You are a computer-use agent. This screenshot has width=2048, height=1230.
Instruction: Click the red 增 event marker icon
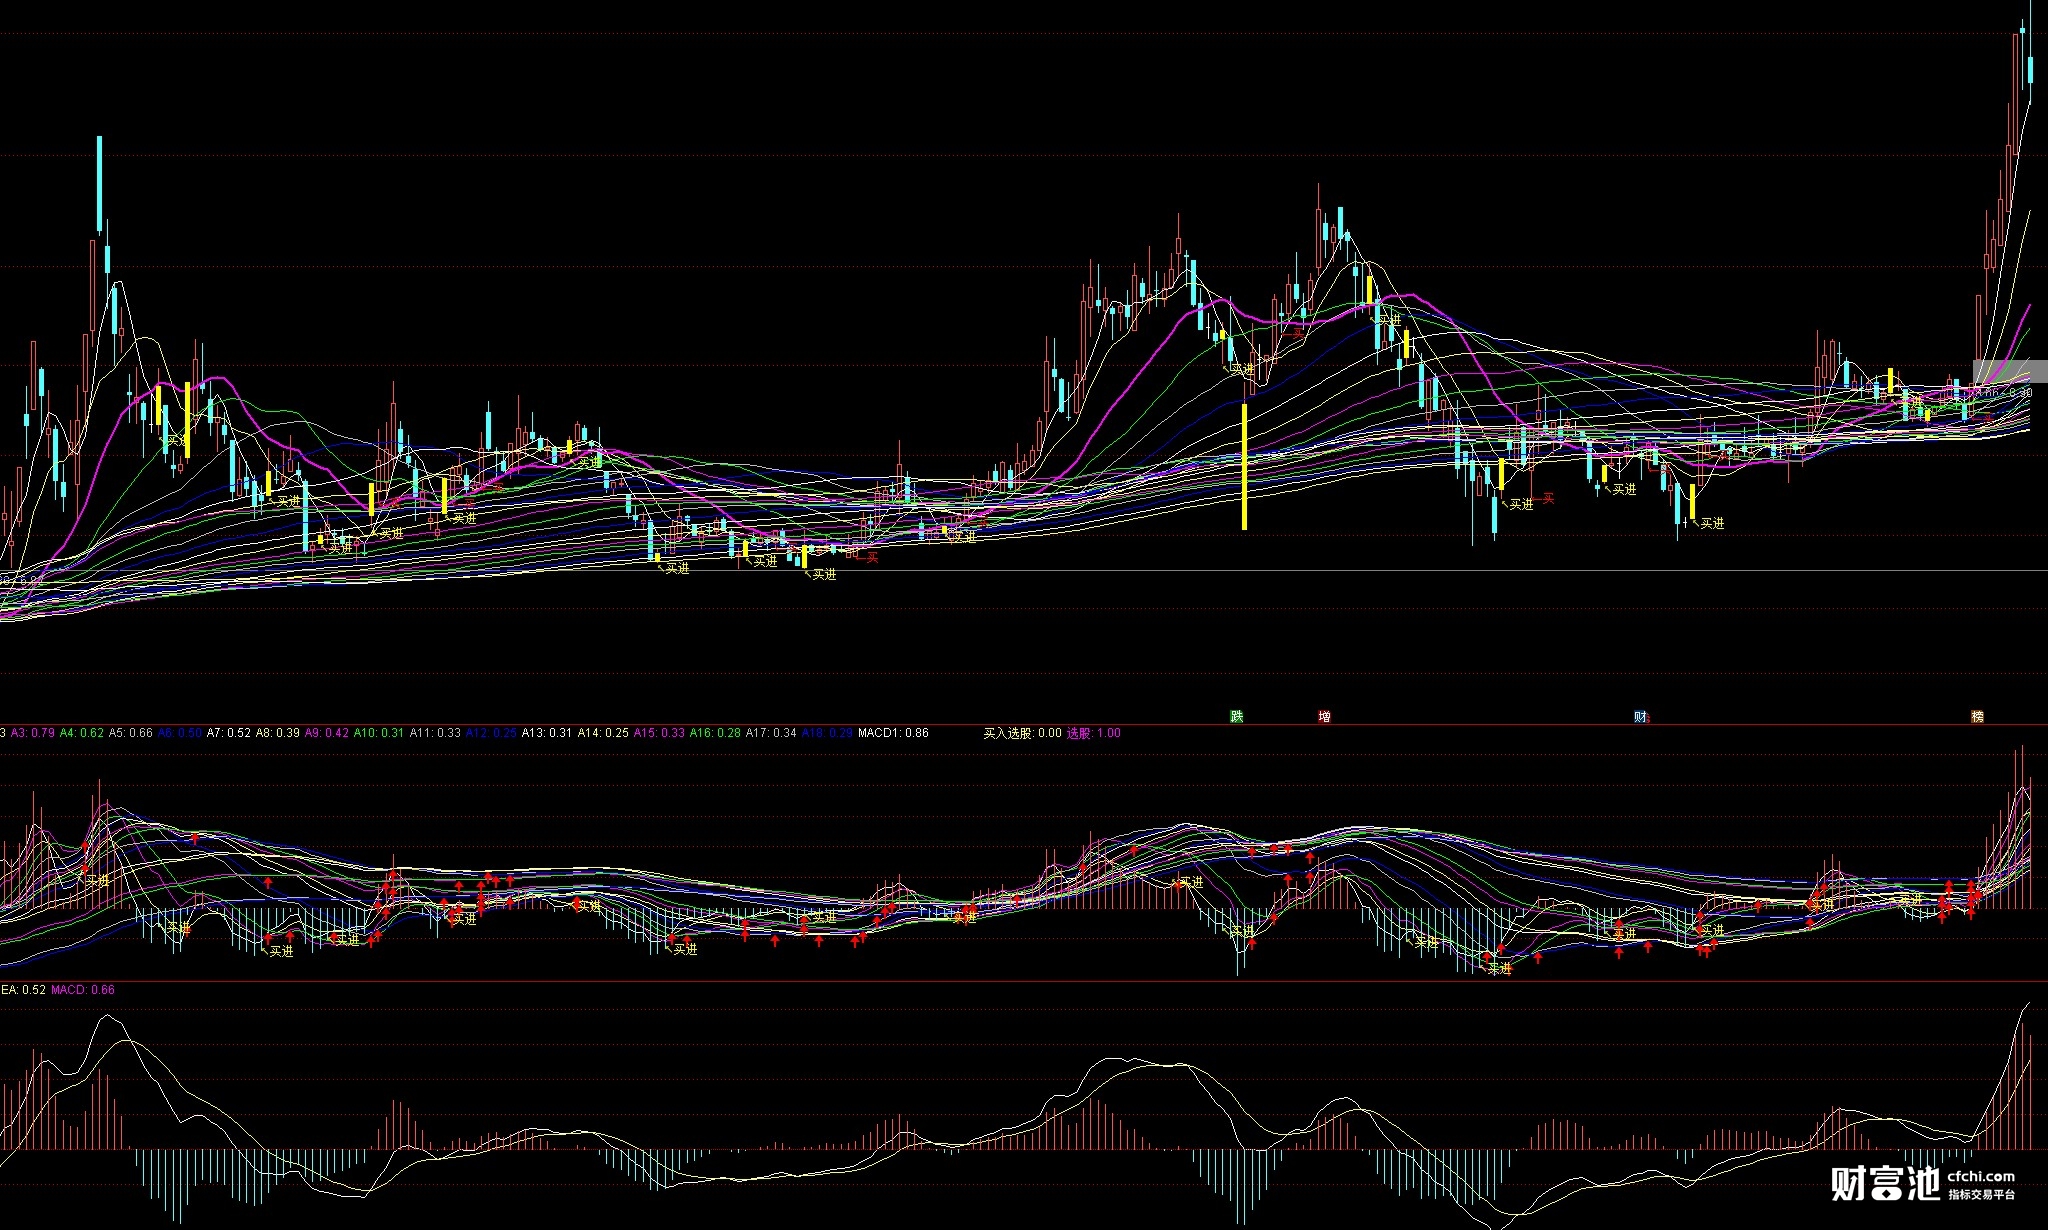pyautogui.click(x=1324, y=716)
